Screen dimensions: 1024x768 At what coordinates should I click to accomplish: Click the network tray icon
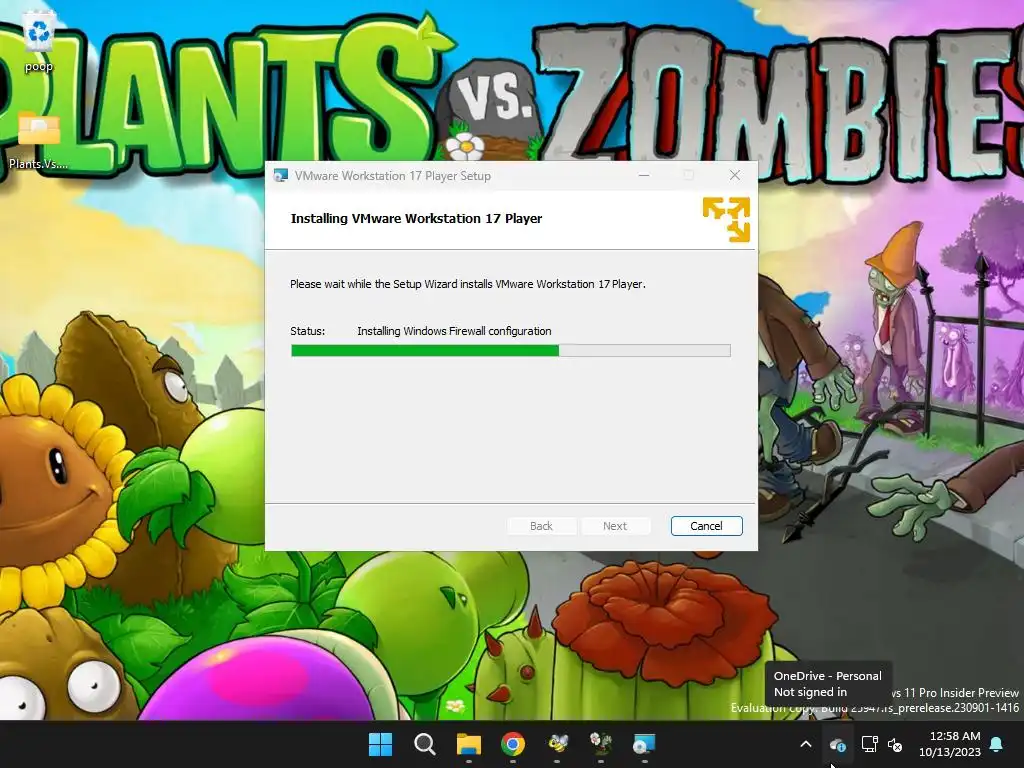pos(869,744)
